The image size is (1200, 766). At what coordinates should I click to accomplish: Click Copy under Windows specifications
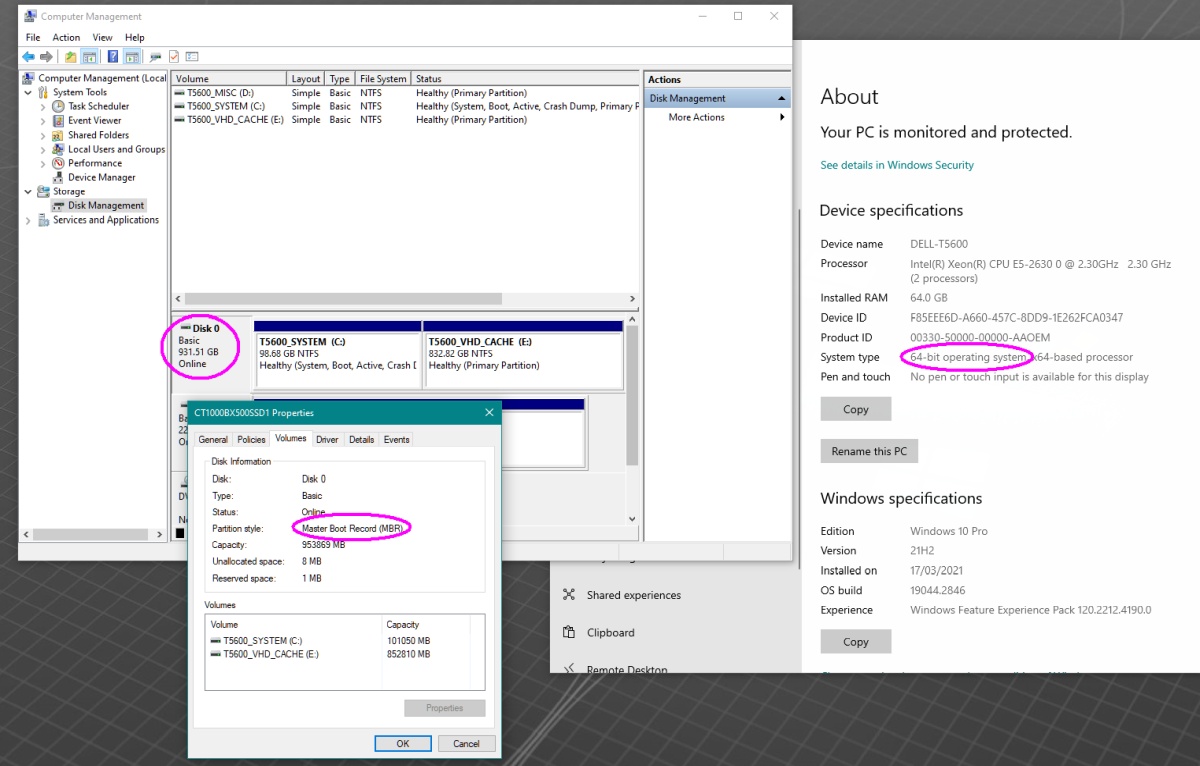(856, 642)
